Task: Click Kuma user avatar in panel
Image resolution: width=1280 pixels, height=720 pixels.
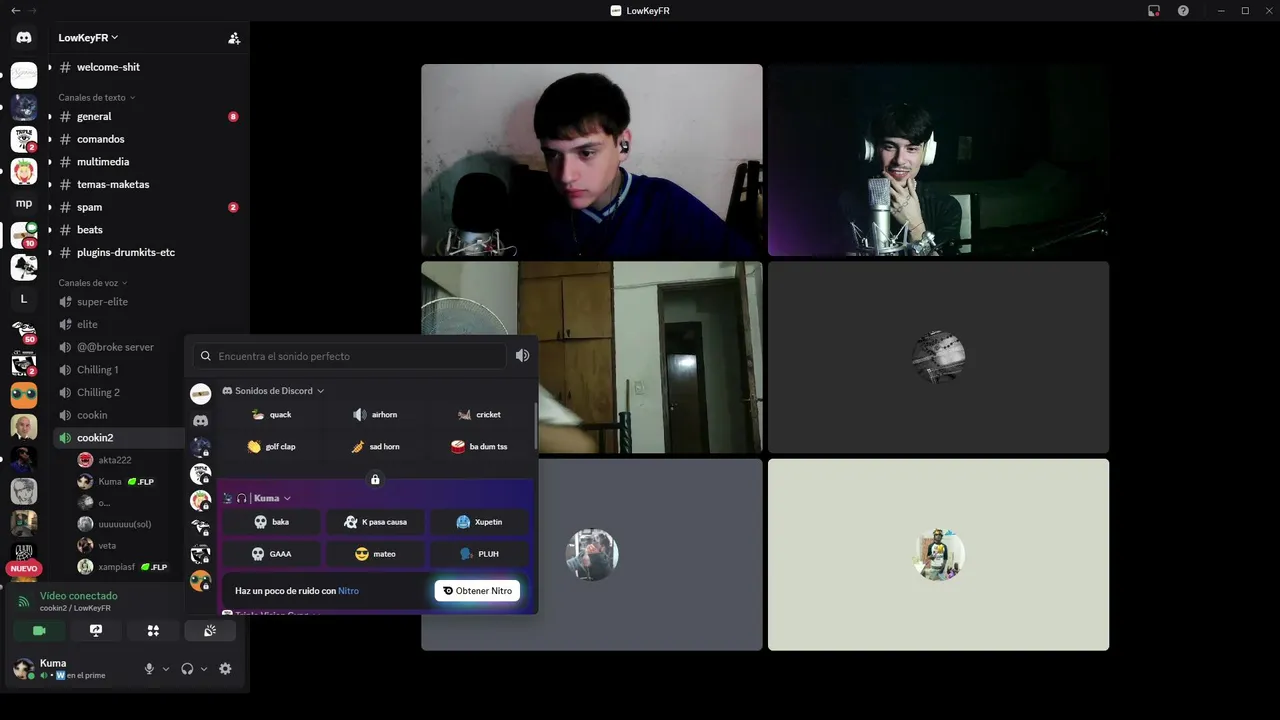Action: [x=23, y=669]
